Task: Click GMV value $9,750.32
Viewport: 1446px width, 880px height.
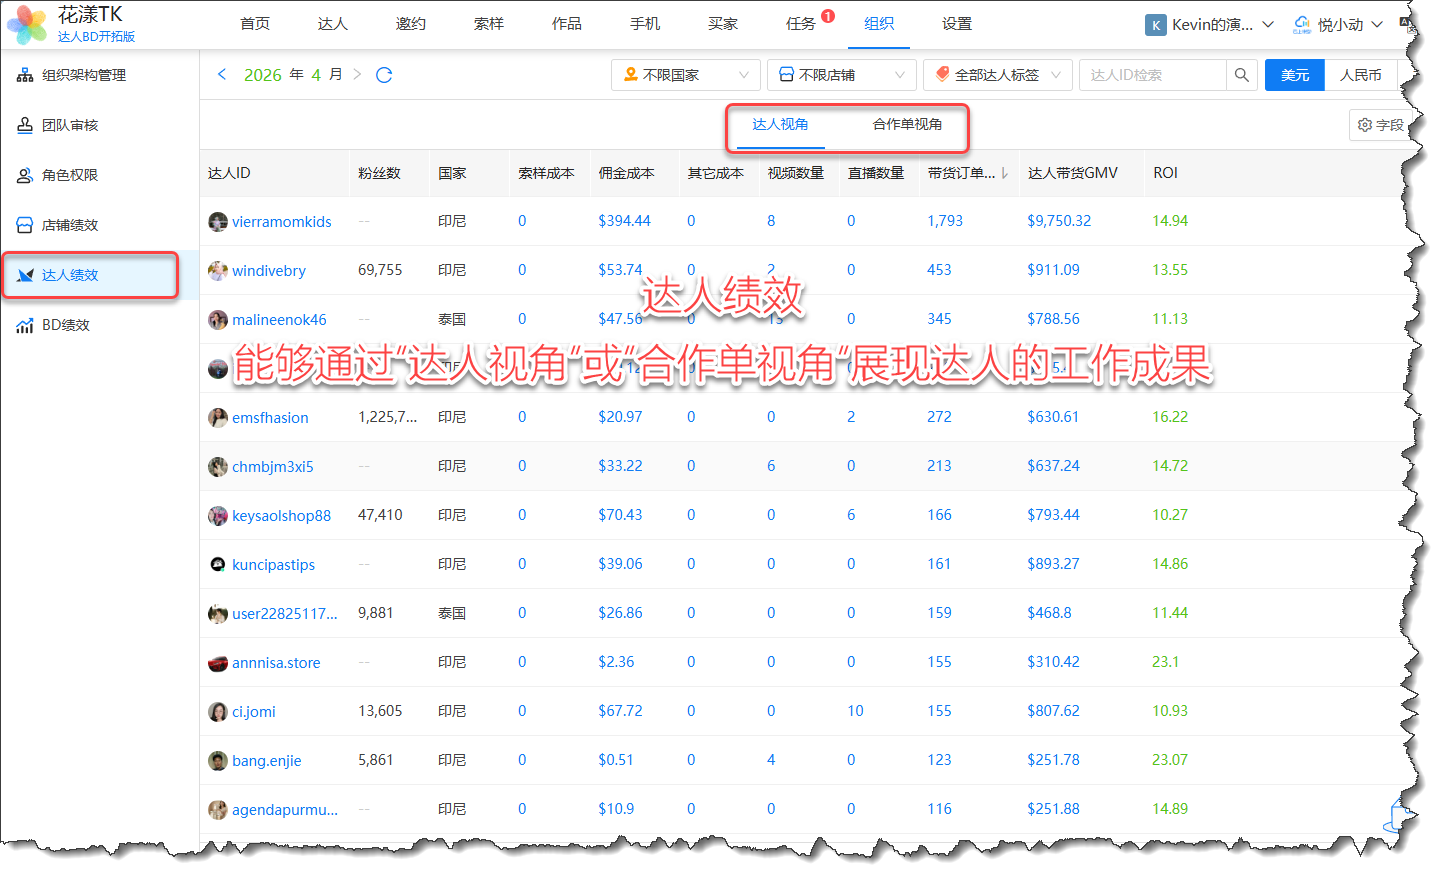Action: 1058,221
